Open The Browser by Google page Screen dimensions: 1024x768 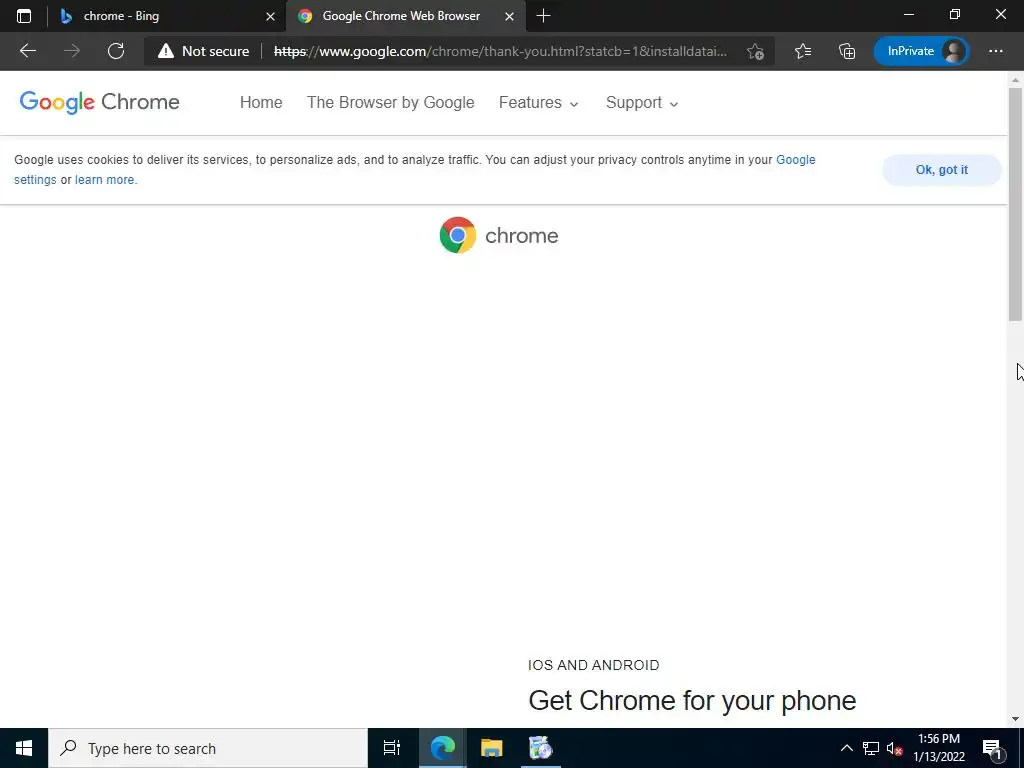pos(391,103)
